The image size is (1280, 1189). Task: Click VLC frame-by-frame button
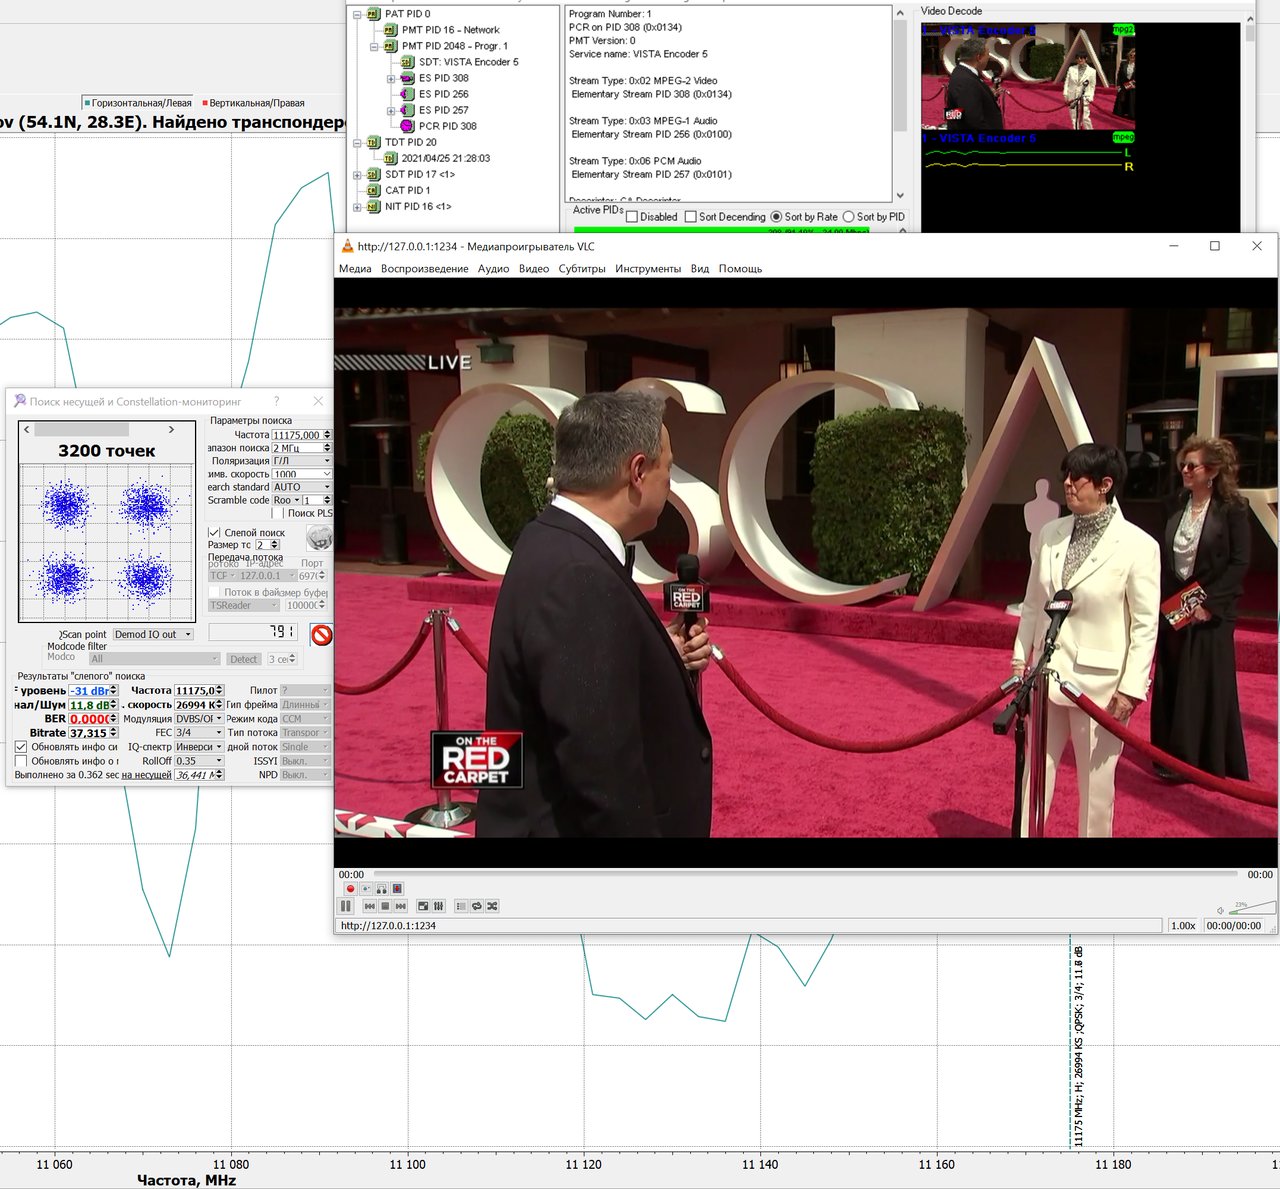(x=397, y=889)
